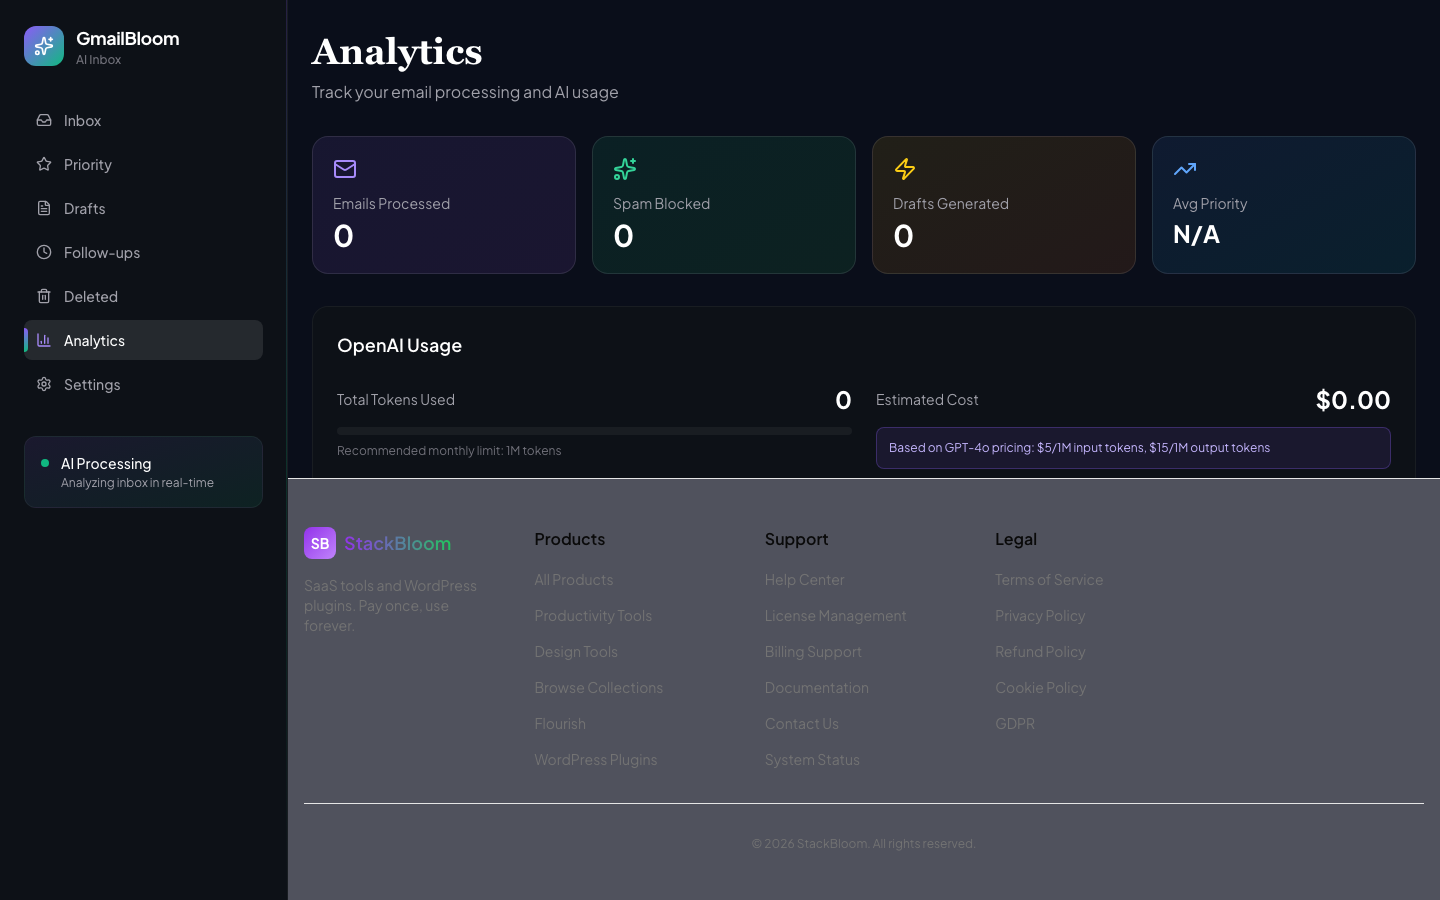
Task: Click the Emails Processed envelope icon
Action: click(345, 170)
